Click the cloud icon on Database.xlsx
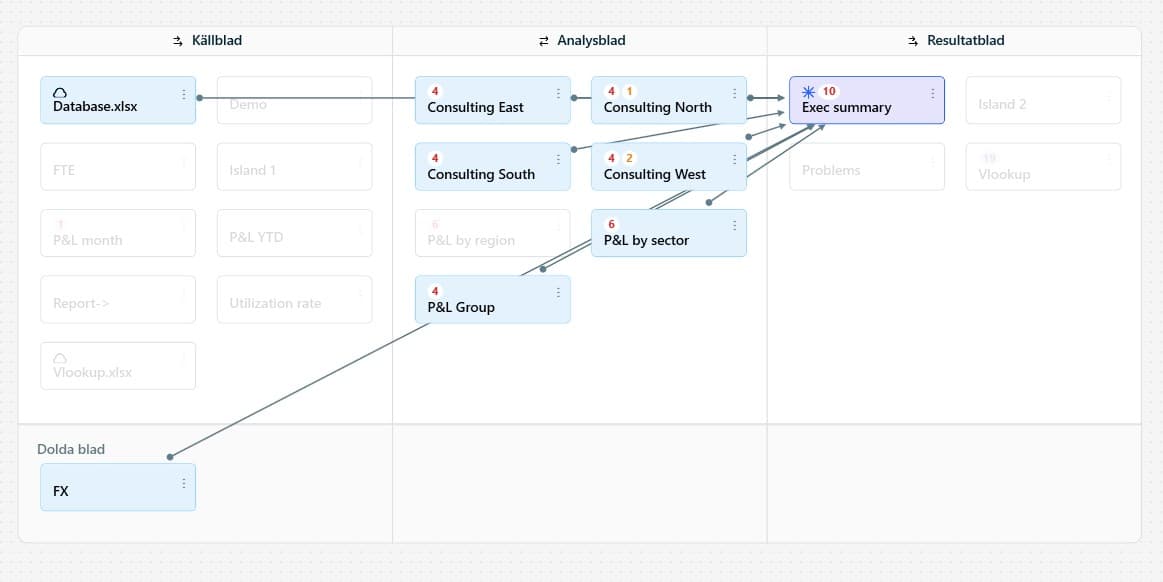Image resolution: width=1163 pixels, height=582 pixels. click(60, 92)
